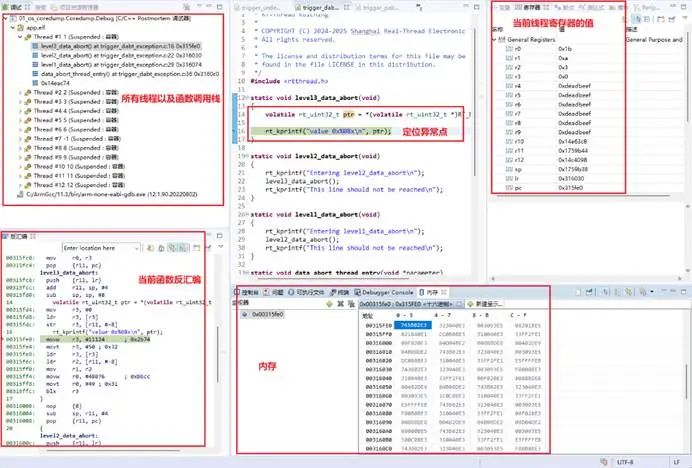Expand the Thread #2 node
The image size is (692, 468).
coord(20,92)
